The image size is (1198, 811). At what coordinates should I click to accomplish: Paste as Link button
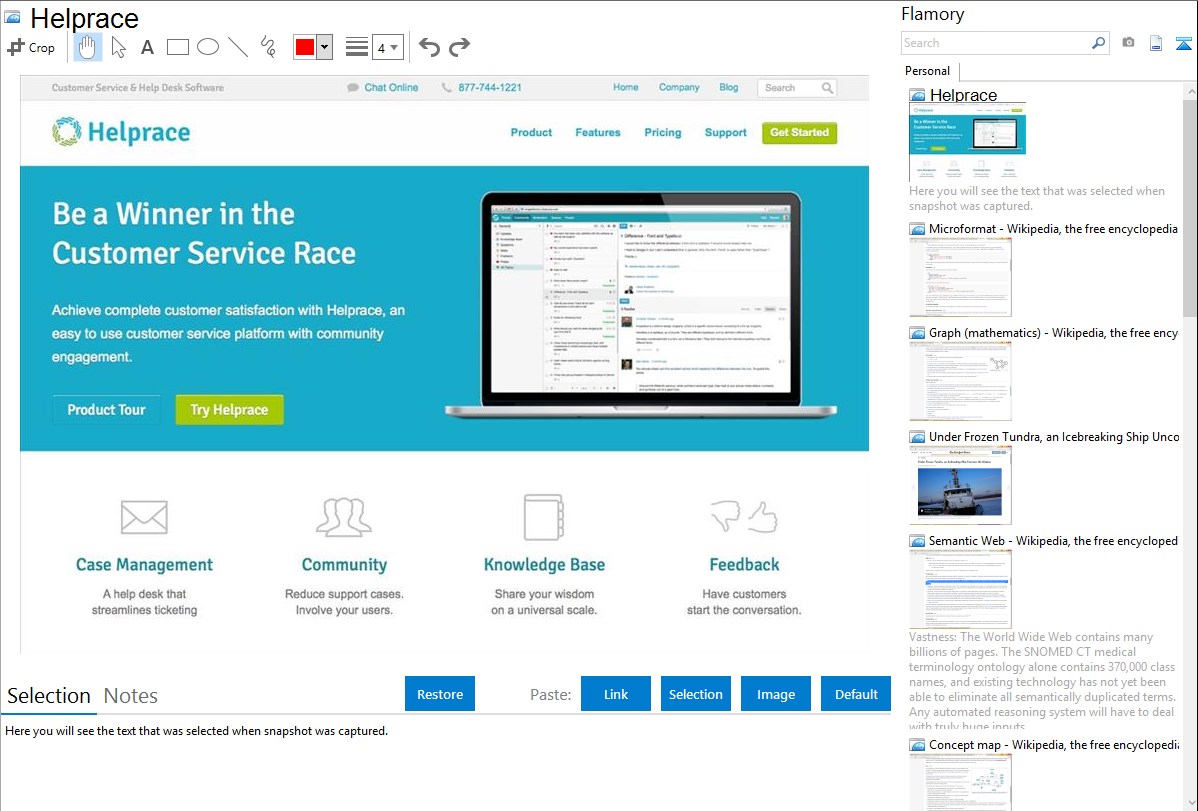click(x=616, y=694)
